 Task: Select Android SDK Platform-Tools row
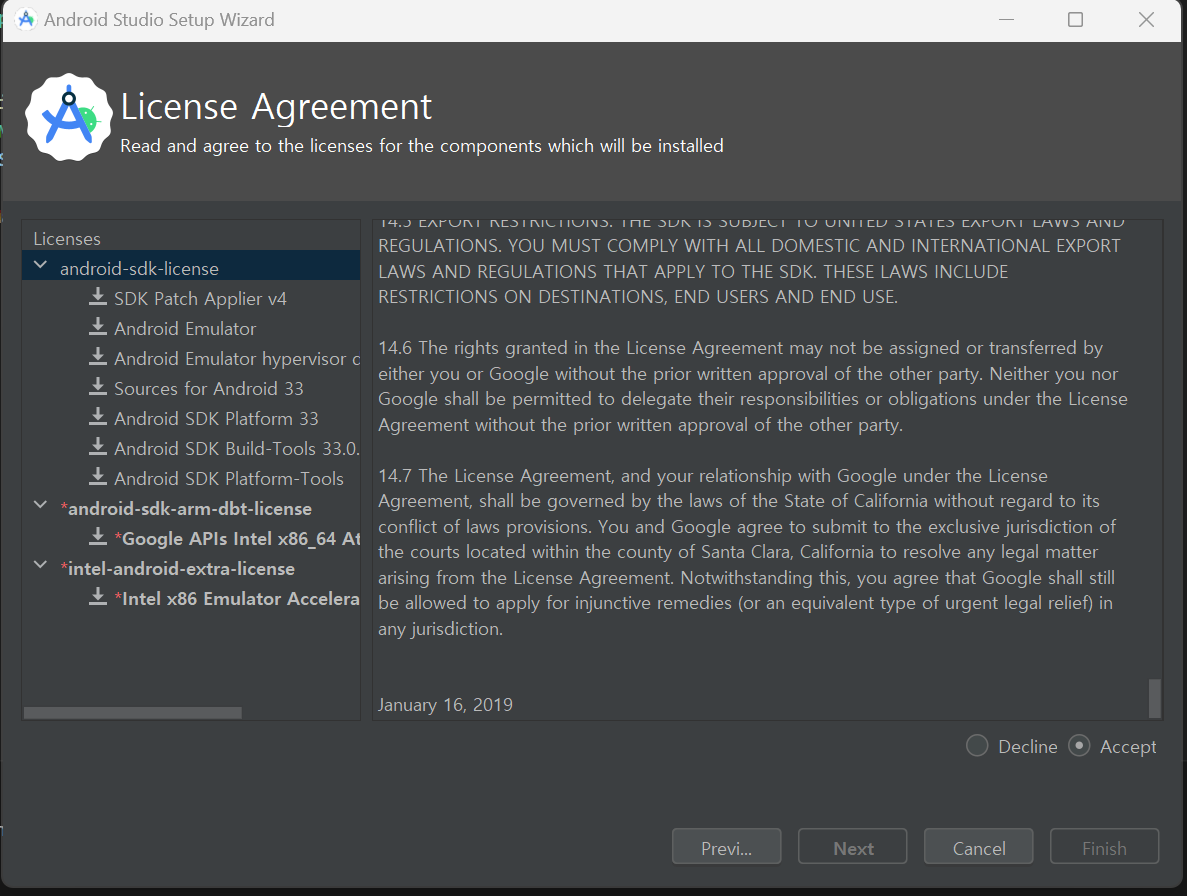click(192, 478)
